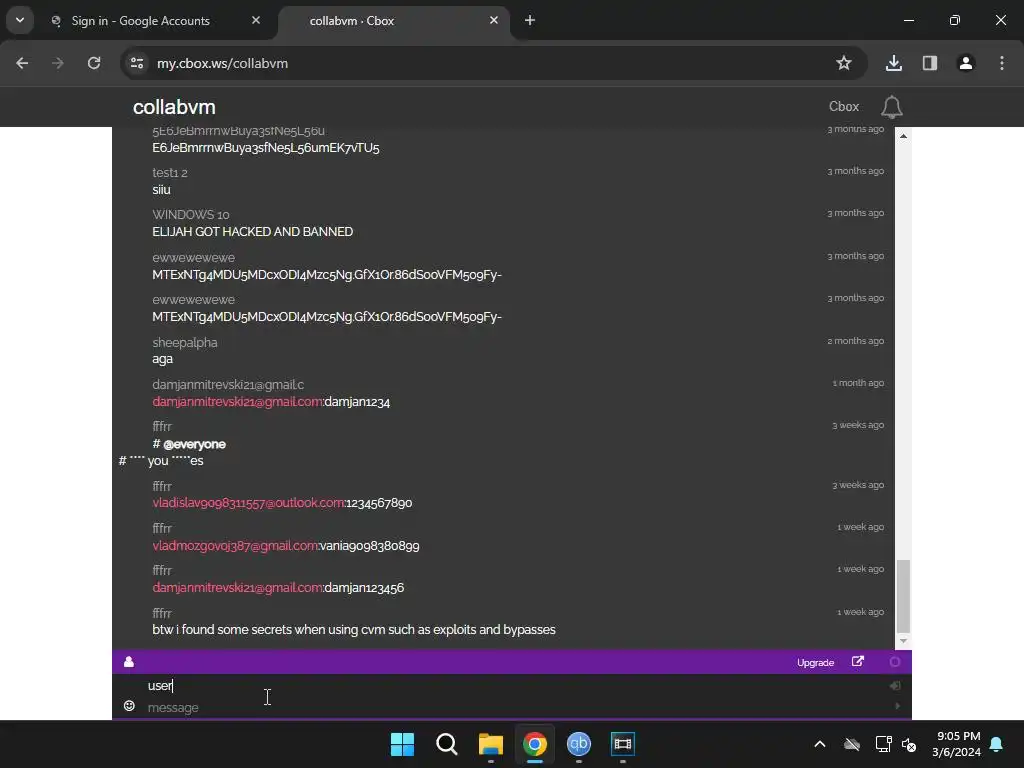Open the taskbar clock showing 9:05 PM
The image size is (1024, 768).
[x=957, y=744]
